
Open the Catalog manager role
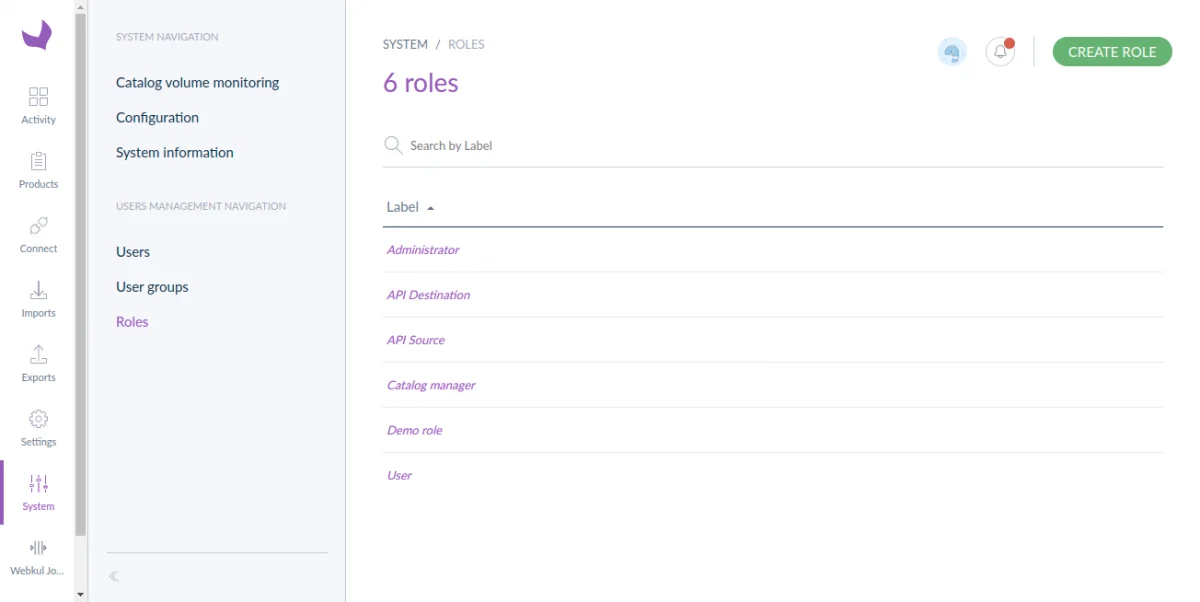coord(431,385)
